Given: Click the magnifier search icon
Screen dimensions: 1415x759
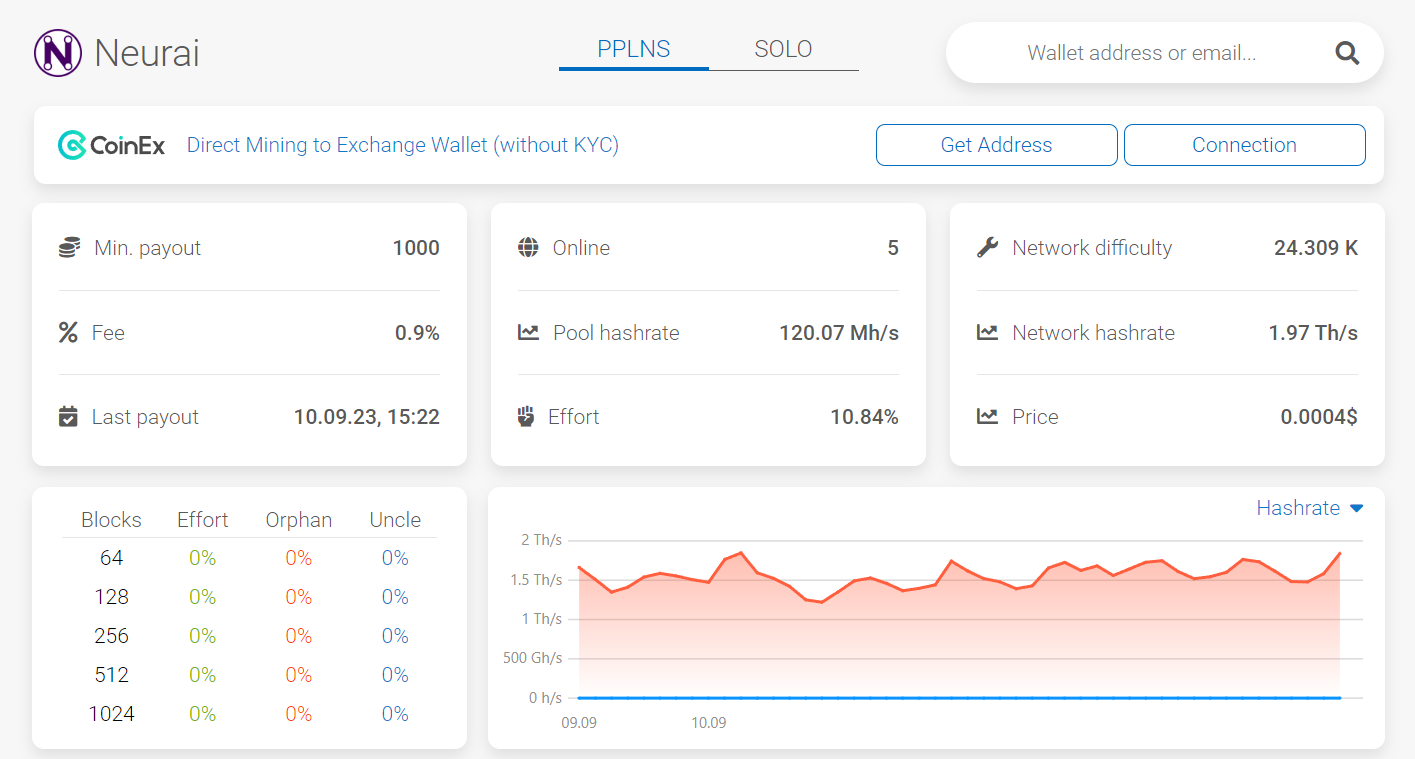Looking at the screenshot, I should coord(1346,52).
